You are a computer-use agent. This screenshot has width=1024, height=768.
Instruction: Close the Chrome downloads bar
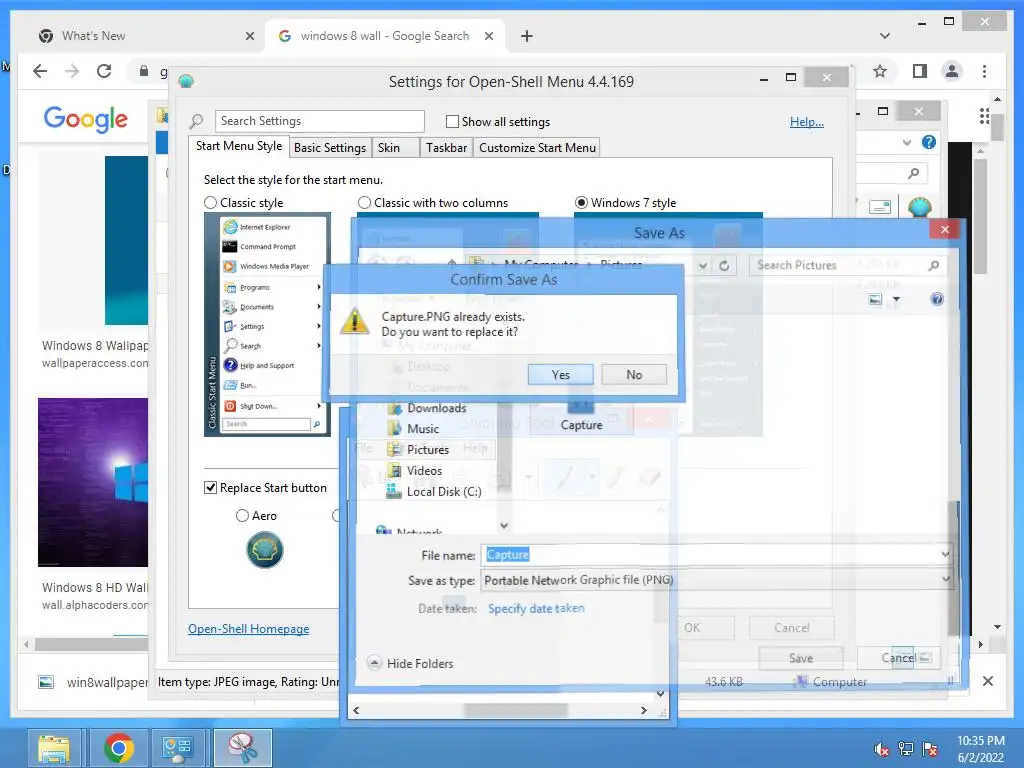[x=987, y=681]
